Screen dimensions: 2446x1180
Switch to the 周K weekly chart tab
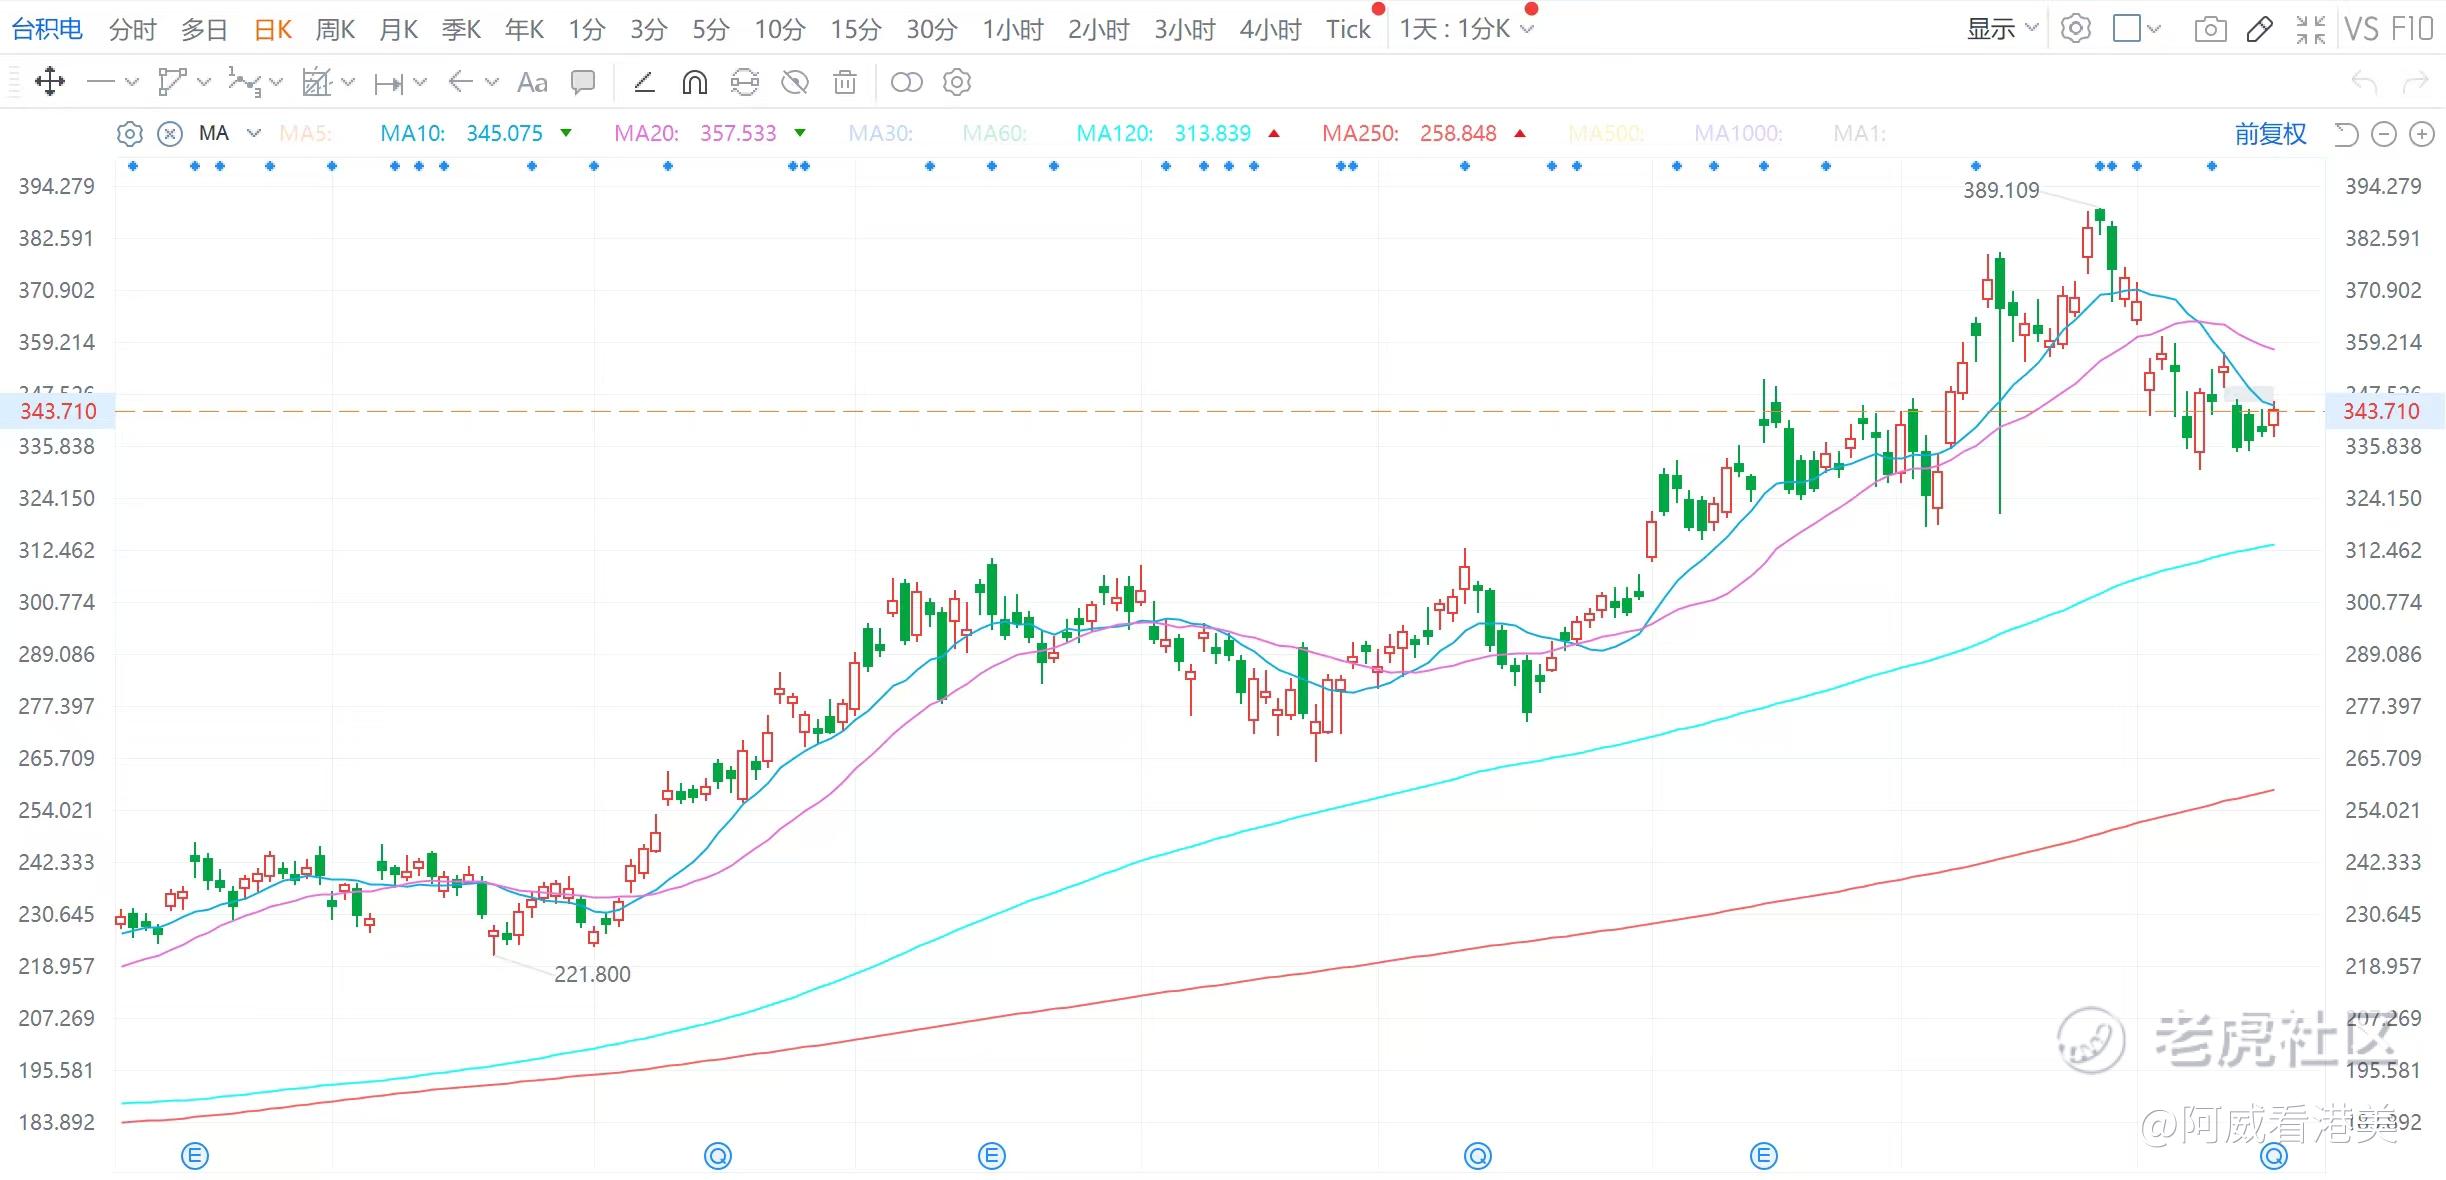335,30
